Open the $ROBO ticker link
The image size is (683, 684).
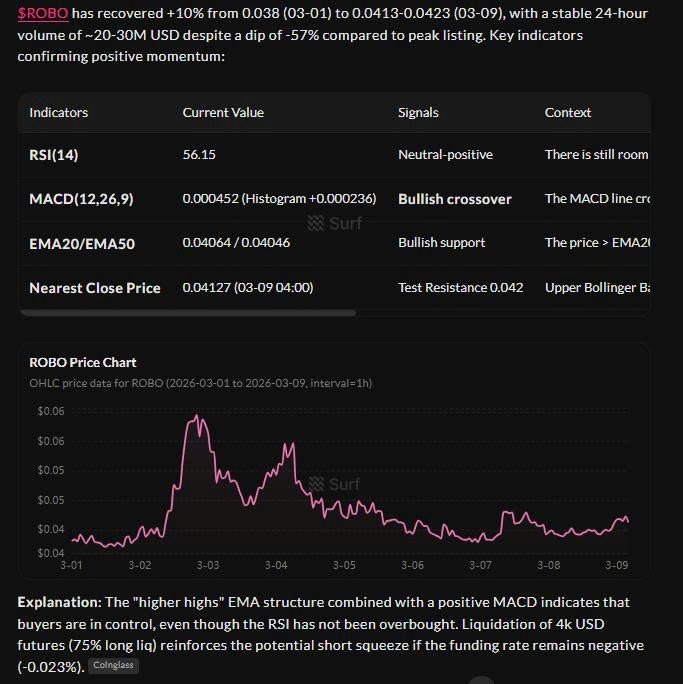coord(42,14)
